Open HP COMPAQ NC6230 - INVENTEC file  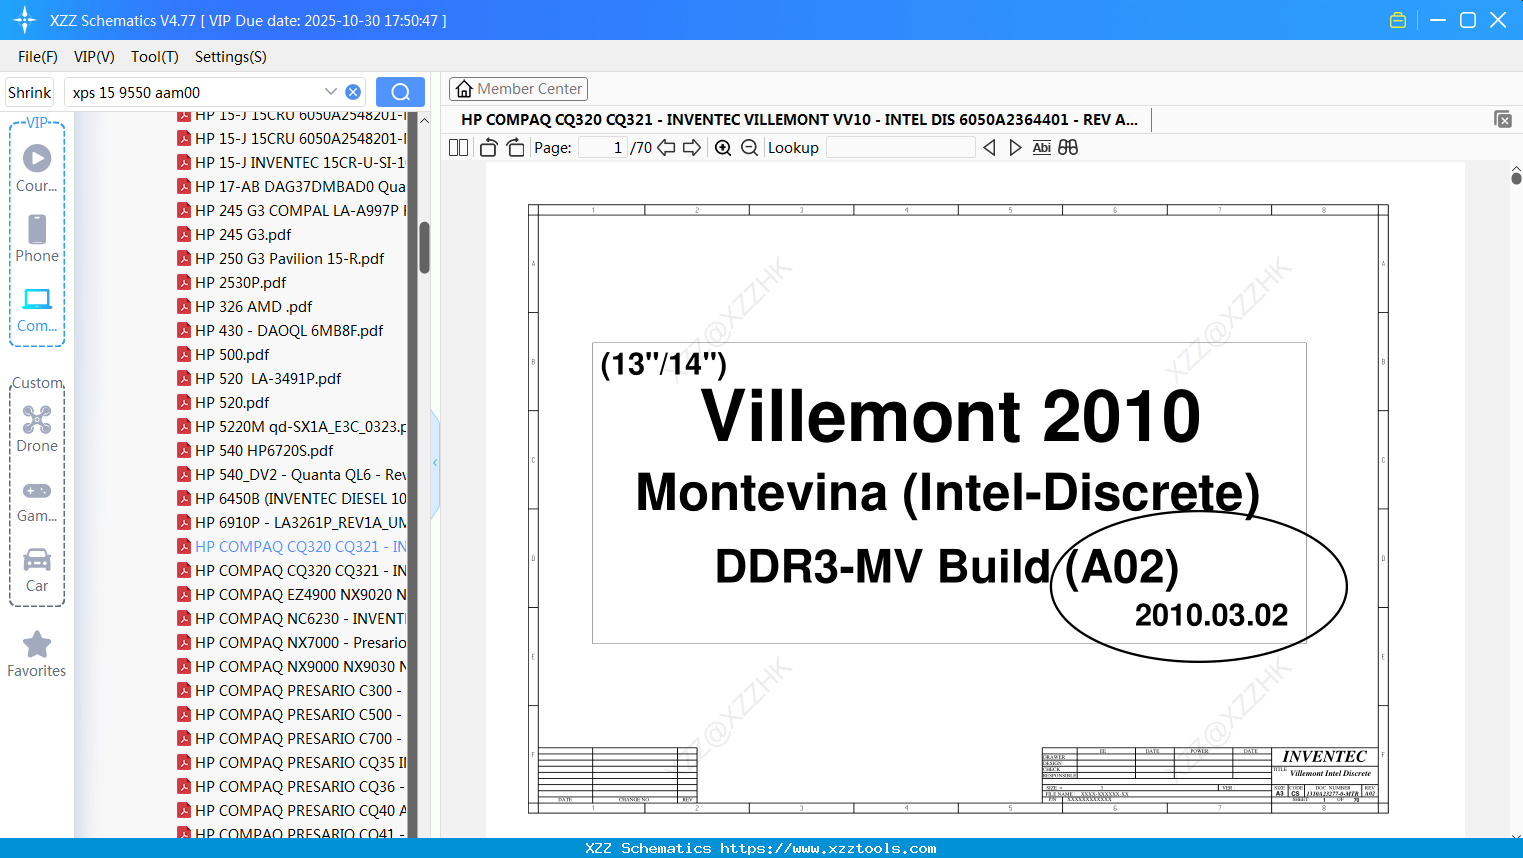click(291, 618)
